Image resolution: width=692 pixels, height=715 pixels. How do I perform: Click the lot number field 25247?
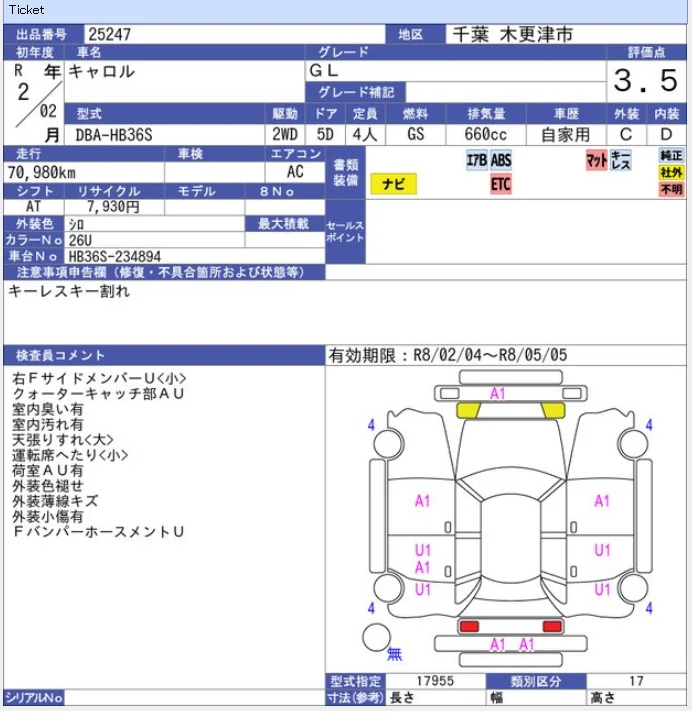tap(234, 34)
